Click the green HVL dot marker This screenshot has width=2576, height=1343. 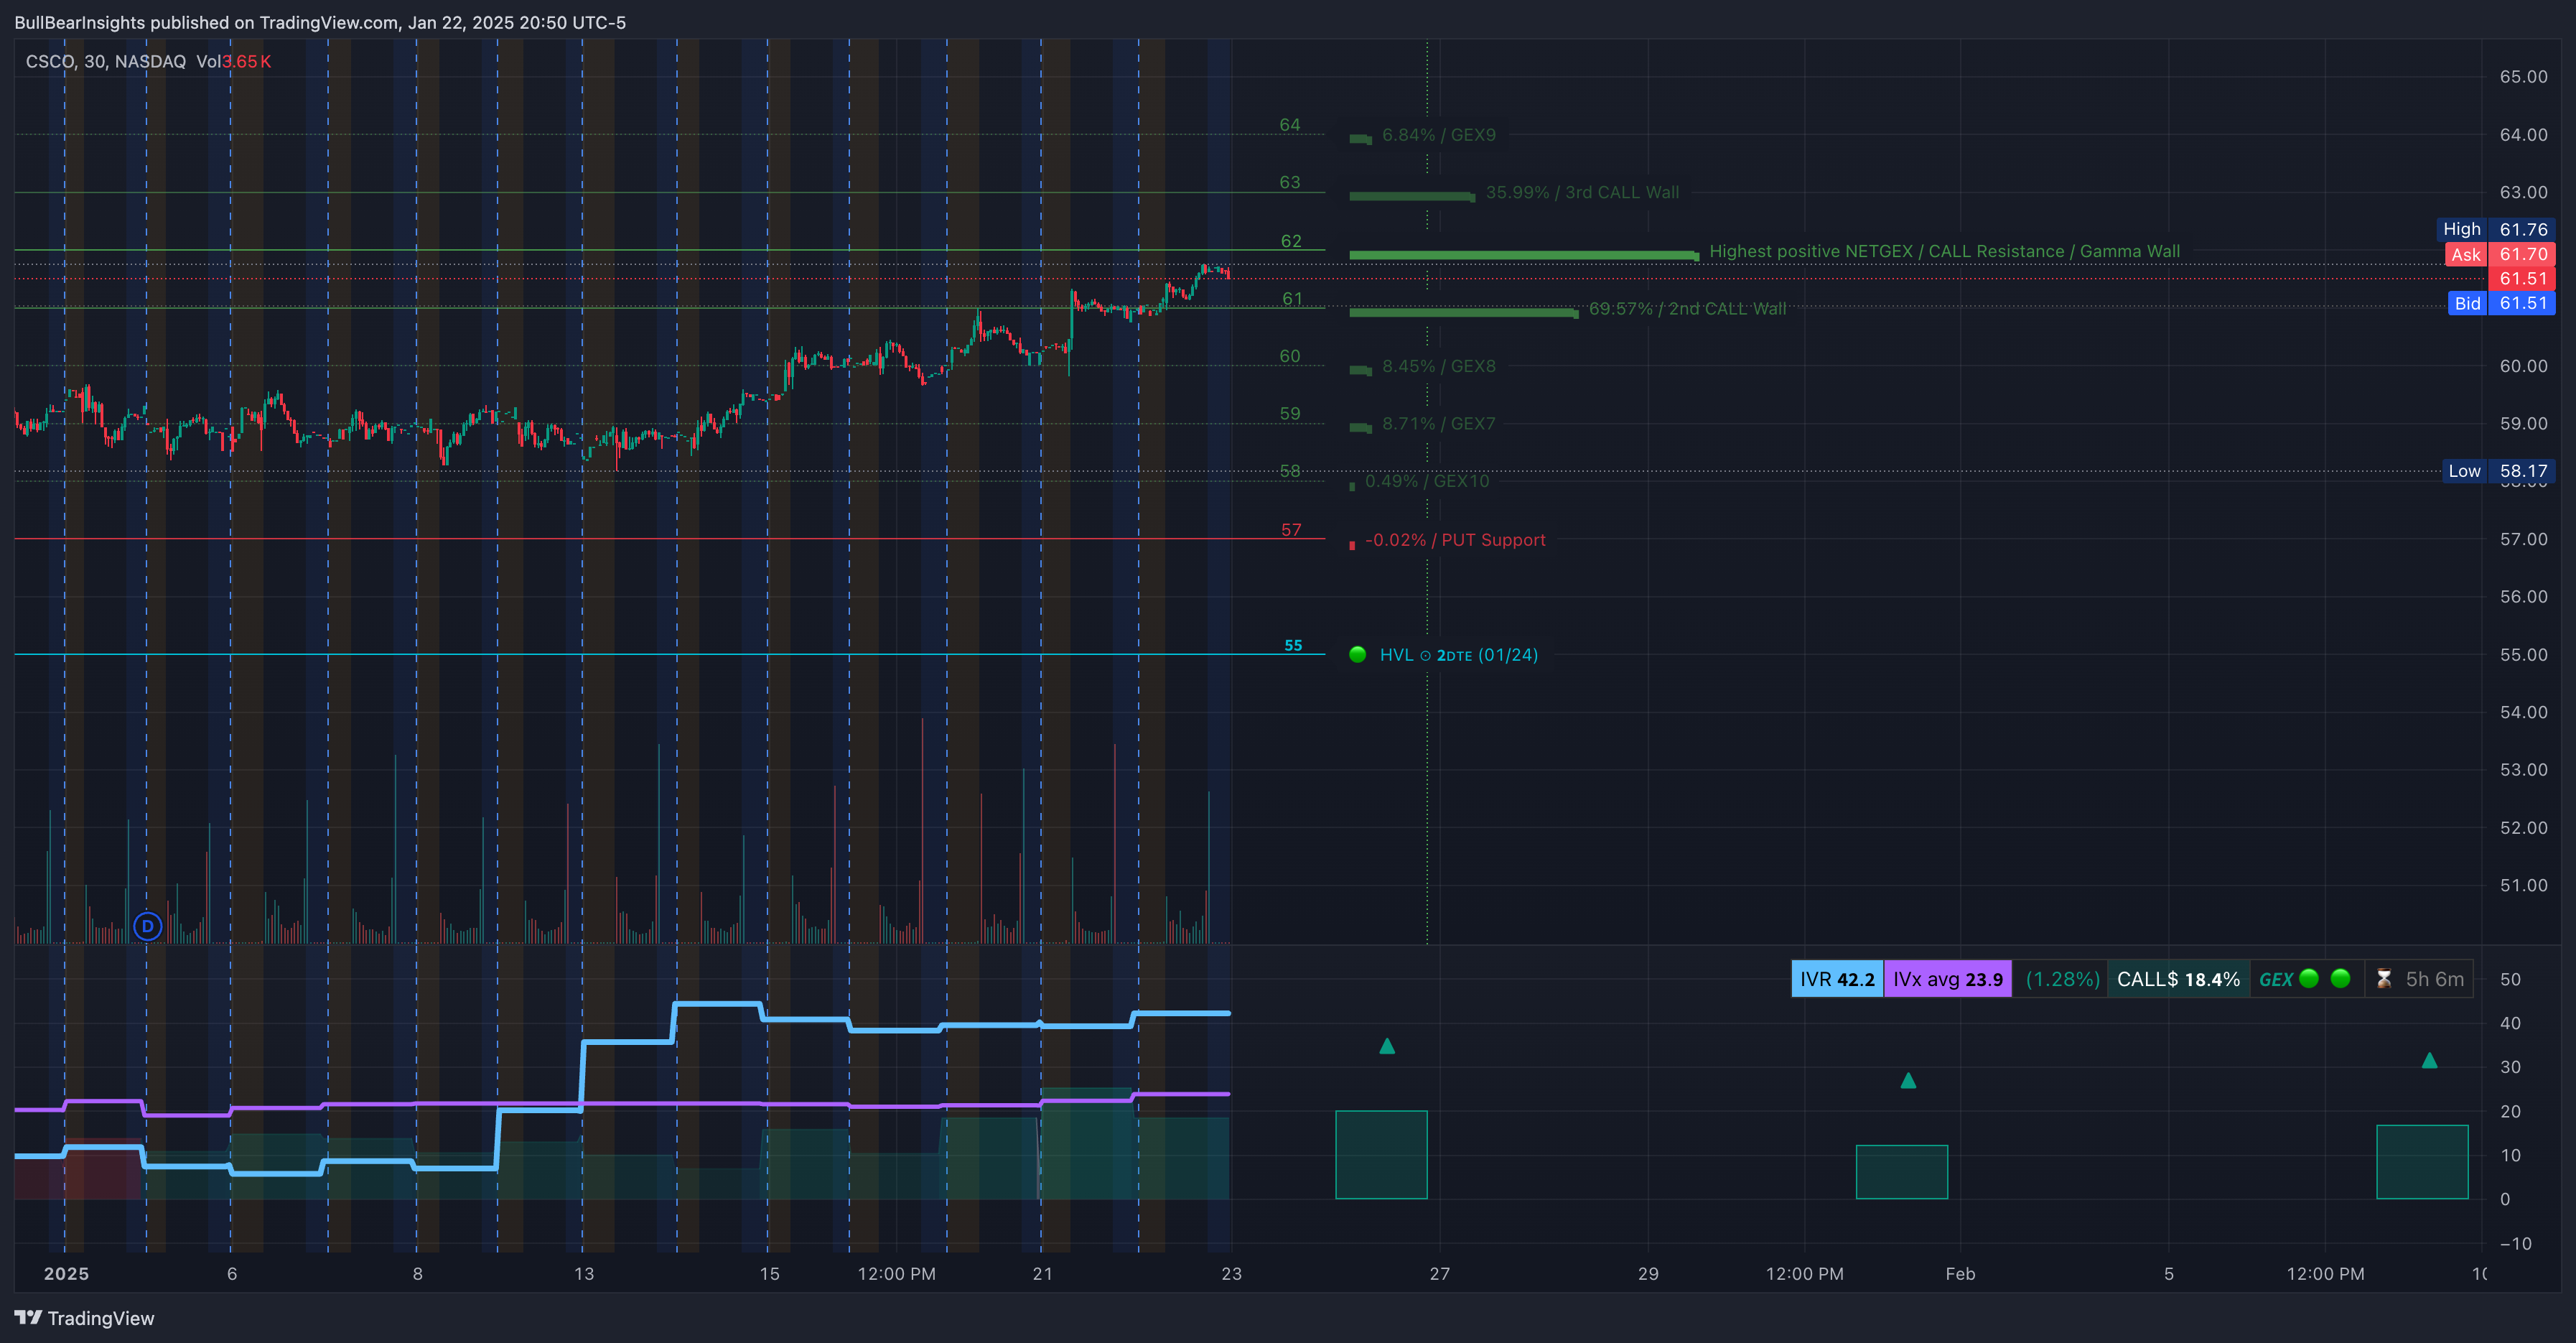pos(1357,655)
